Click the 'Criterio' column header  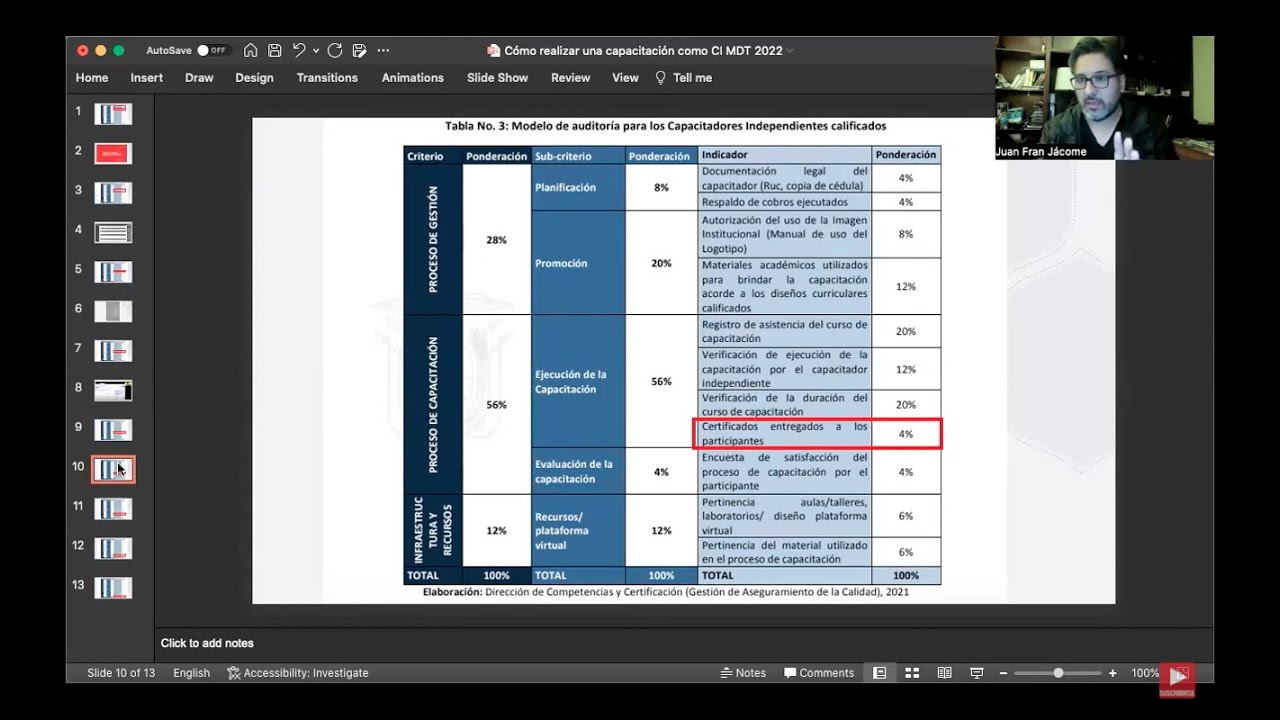tap(433, 156)
